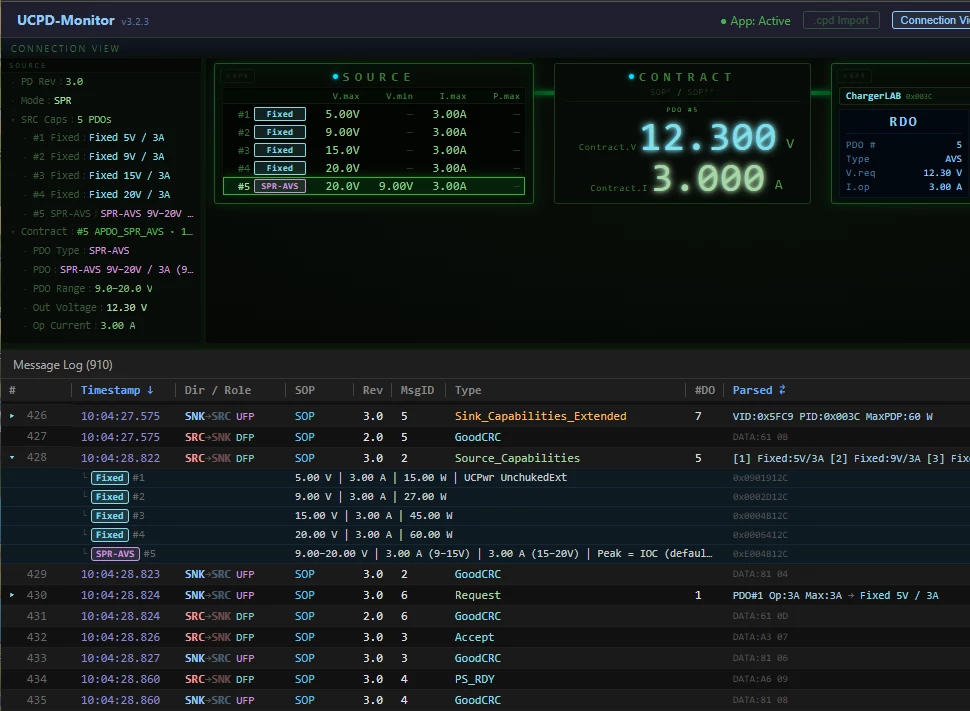Click the Type column header
Screen dimensions: 970x711
coord(468,390)
